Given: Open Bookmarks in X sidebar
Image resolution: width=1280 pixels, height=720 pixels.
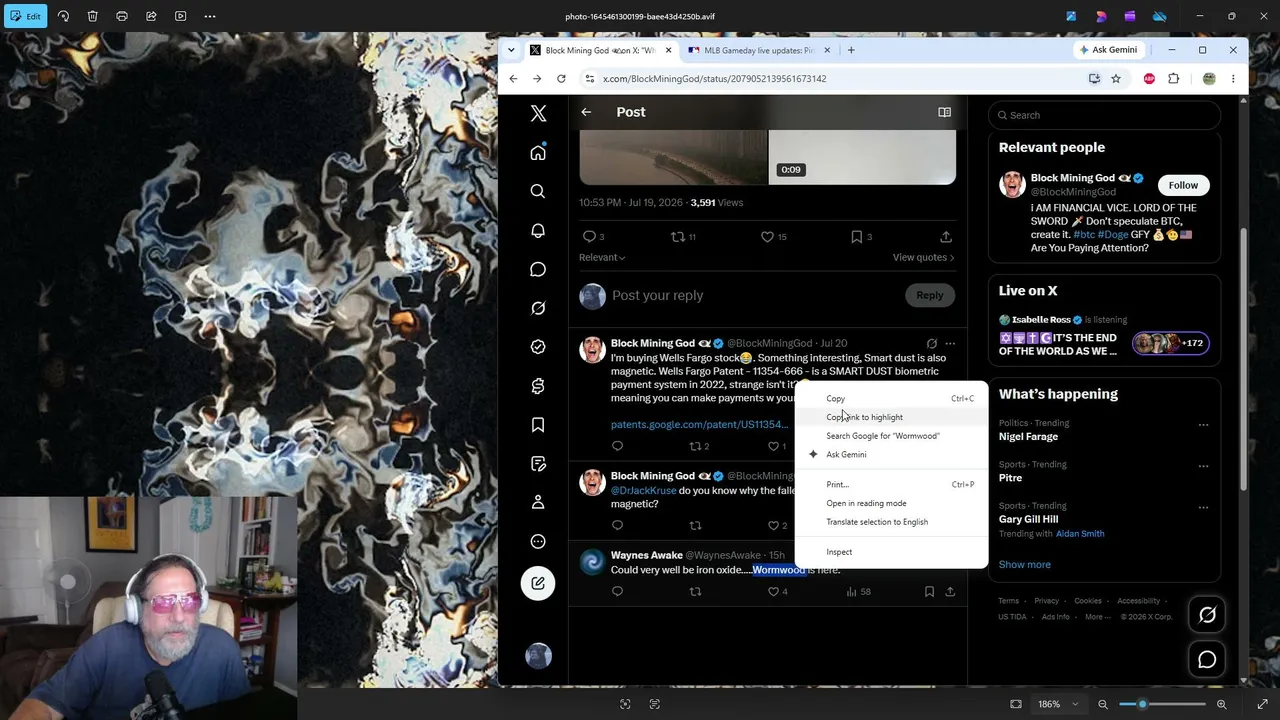Looking at the screenshot, I should pos(538,425).
